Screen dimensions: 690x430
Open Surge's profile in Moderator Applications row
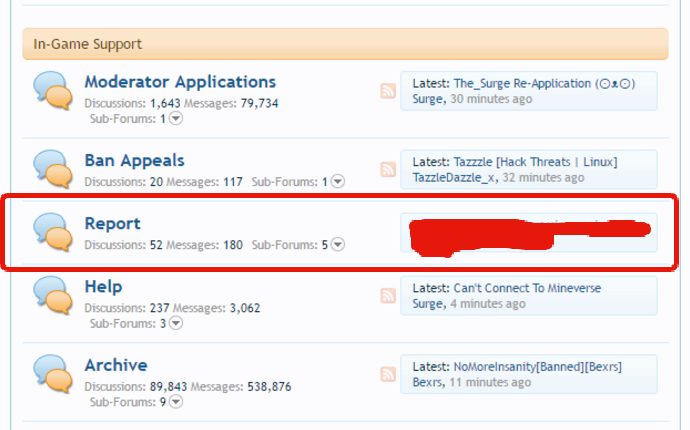point(427,99)
